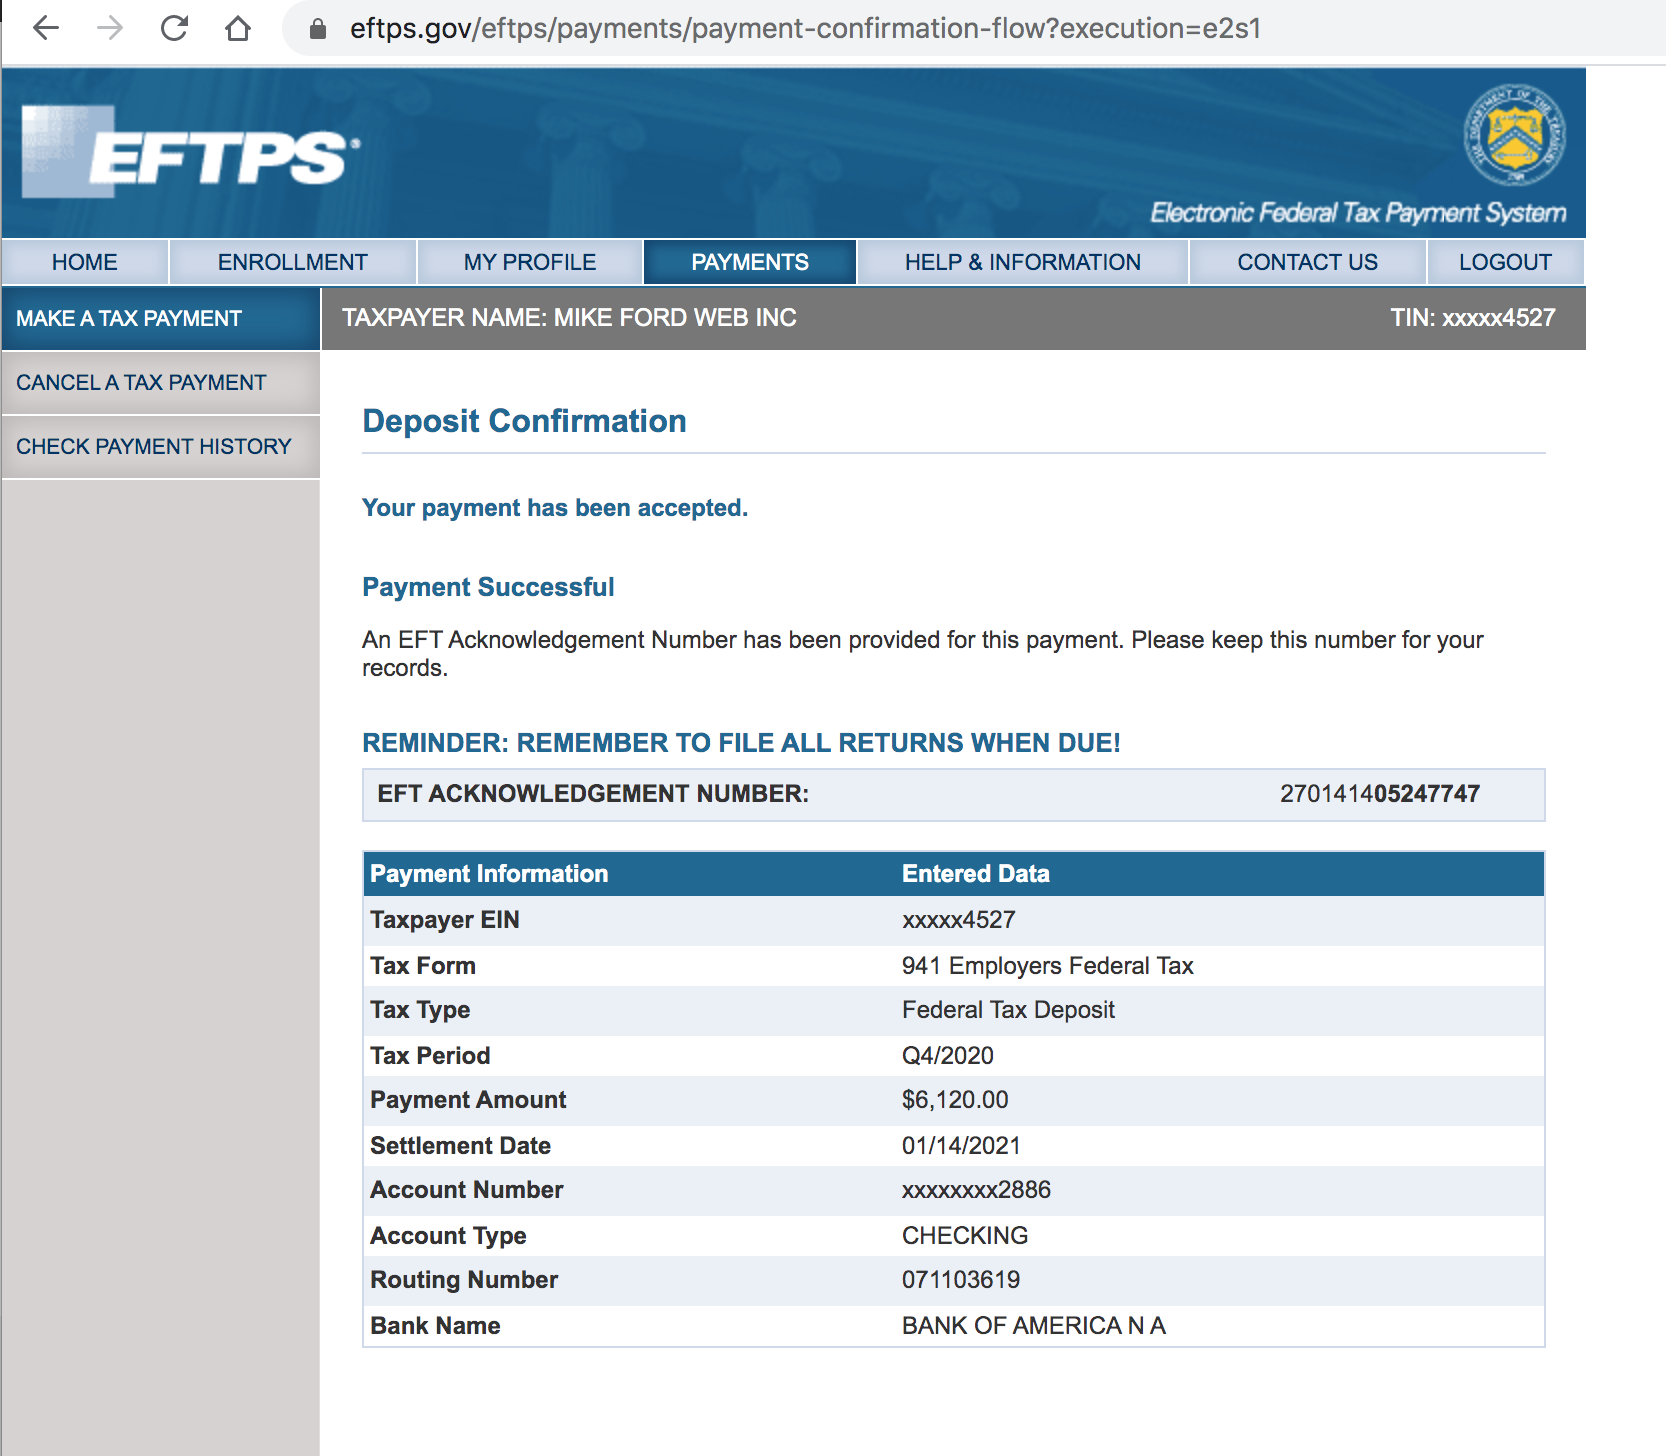Open the MY PROFILE tab
Screen dimensions: 1666x1456
pos(530,262)
